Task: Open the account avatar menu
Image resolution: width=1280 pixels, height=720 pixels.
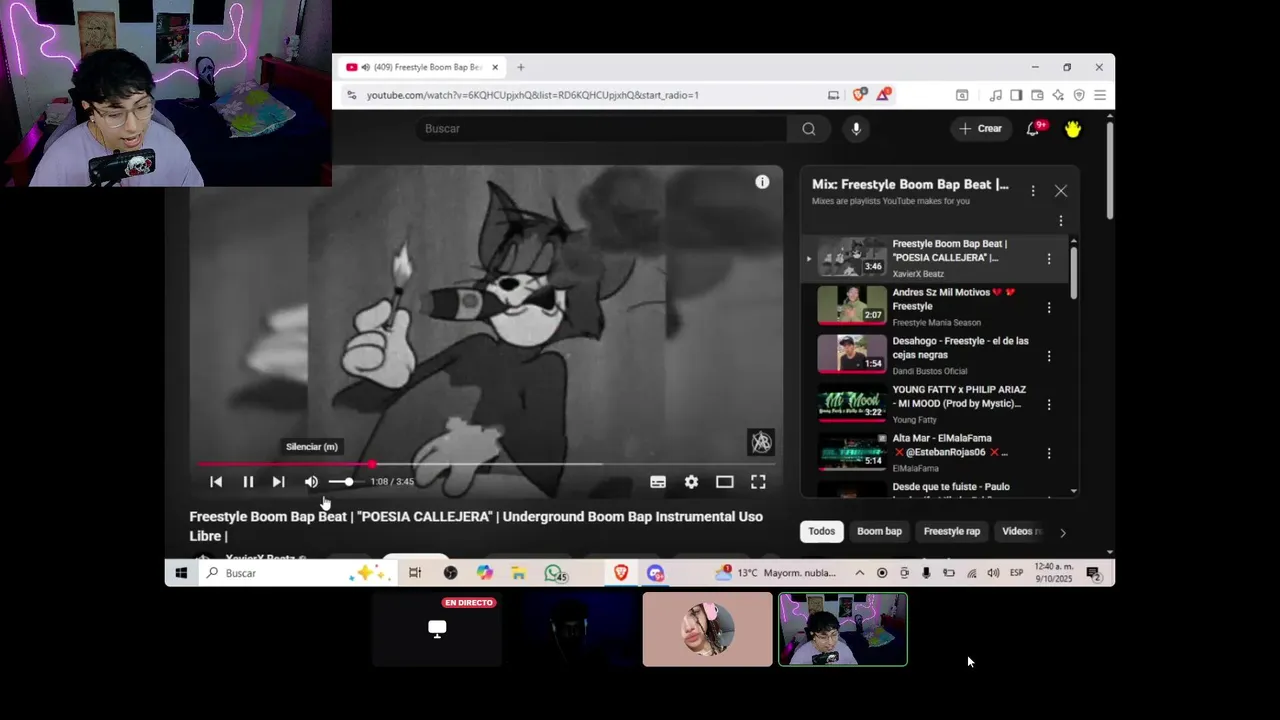Action: click(1073, 129)
